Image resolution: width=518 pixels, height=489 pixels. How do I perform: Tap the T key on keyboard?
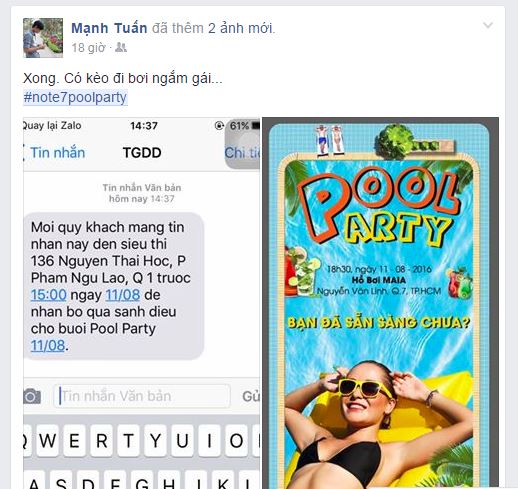click(128, 441)
